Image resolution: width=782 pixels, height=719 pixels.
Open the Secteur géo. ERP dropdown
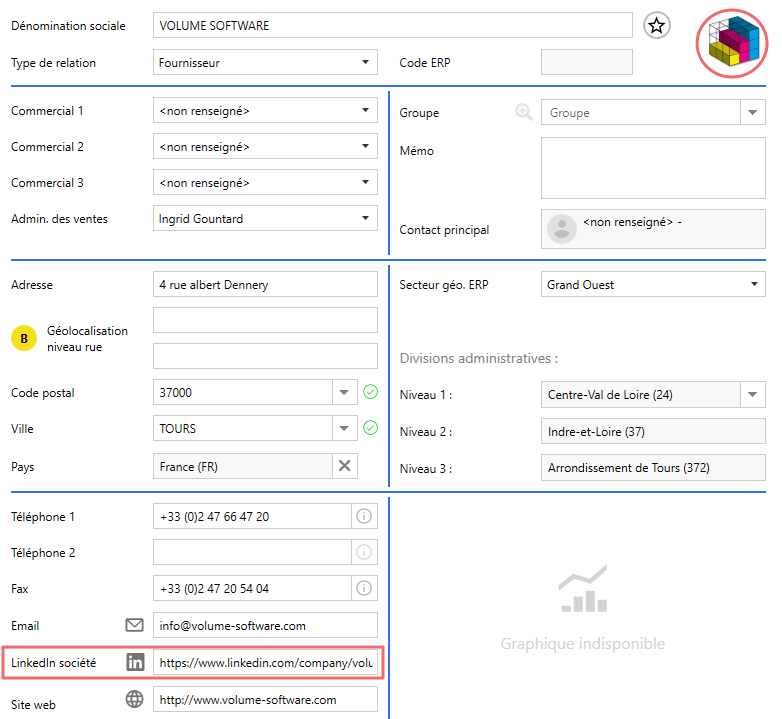click(x=653, y=284)
